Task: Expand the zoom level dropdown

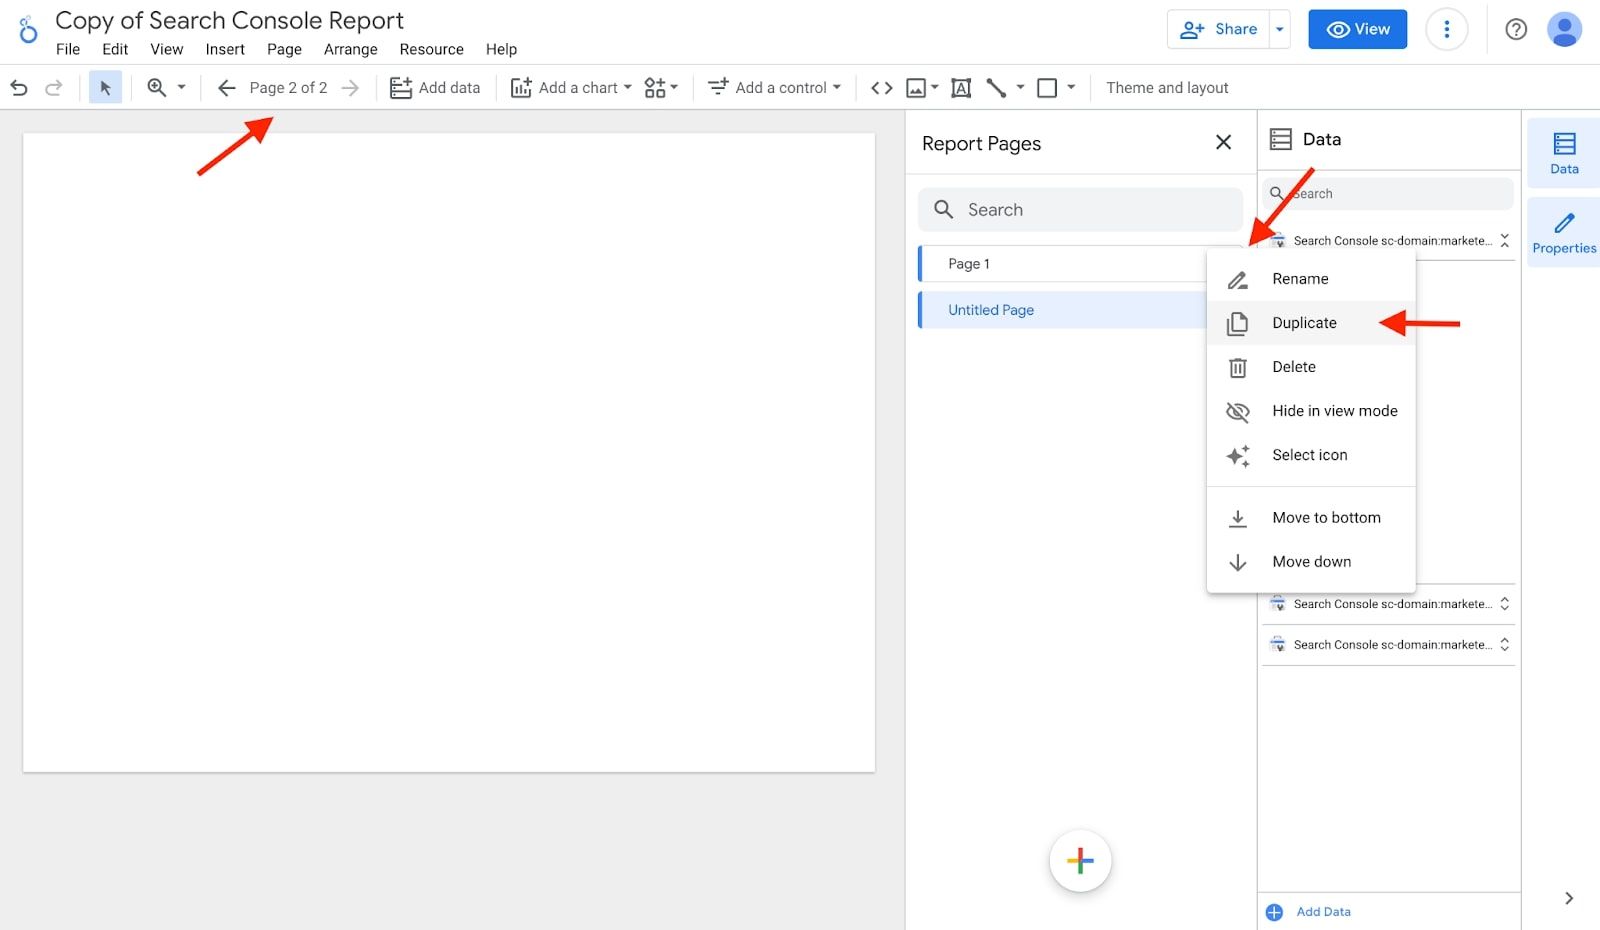Action: pyautogui.click(x=181, y=88)
